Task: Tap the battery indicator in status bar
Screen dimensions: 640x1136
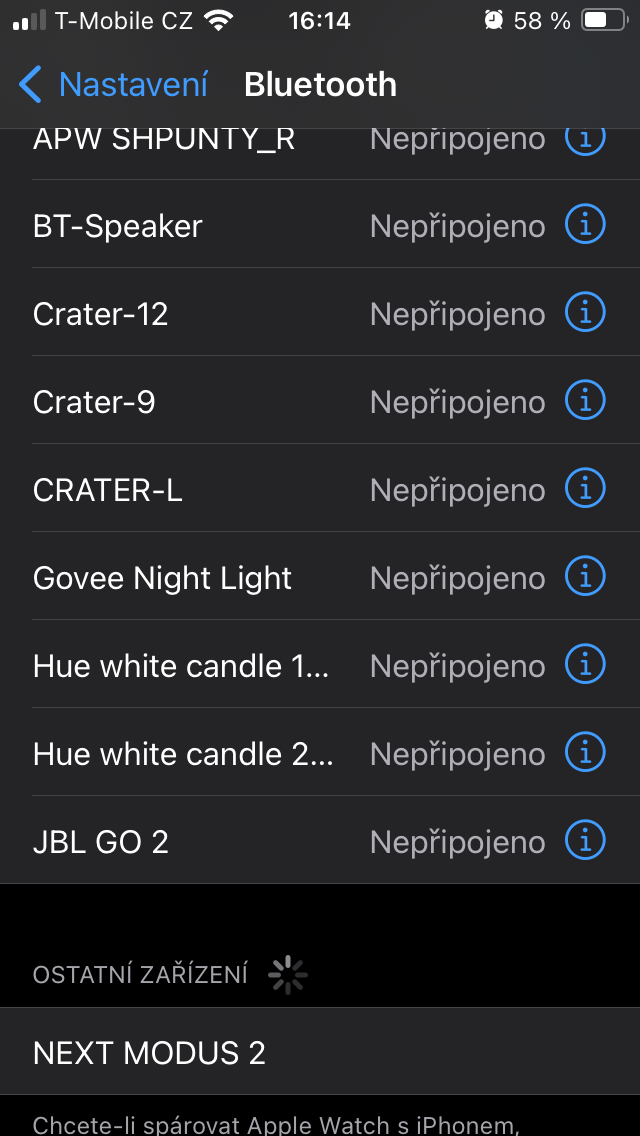Action: (x=606, y=20)
